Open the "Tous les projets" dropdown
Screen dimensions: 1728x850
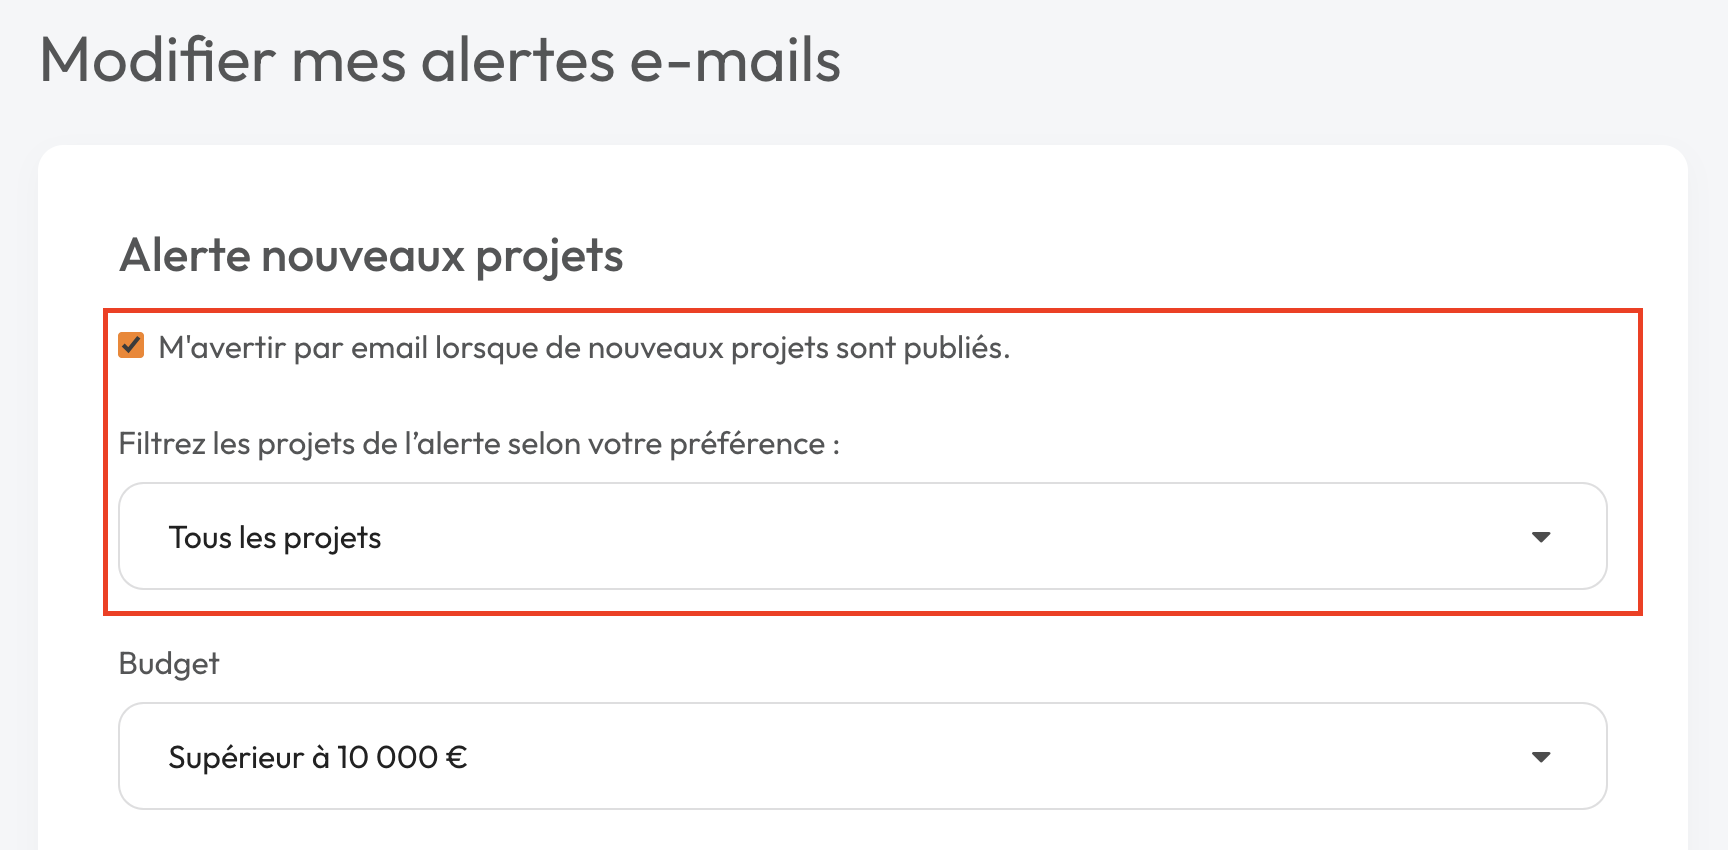(x=861, y=537)
